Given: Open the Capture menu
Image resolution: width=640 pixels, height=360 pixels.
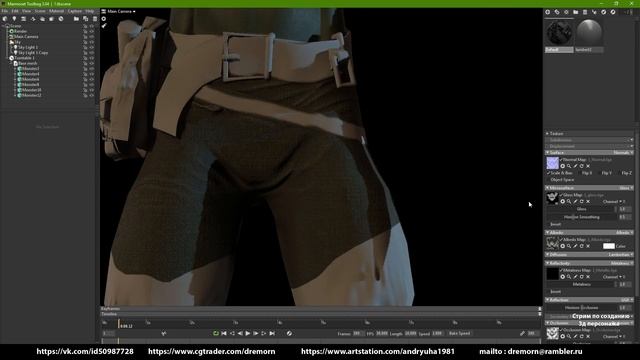Looking at the screenshot, I should pyautogui.click(x=75, y=11).
